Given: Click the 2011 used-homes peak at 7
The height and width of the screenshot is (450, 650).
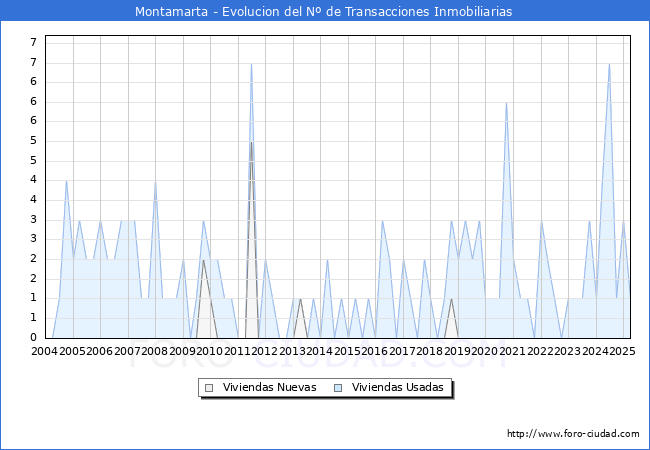Looking at the screenshot, I should (251, 64).
